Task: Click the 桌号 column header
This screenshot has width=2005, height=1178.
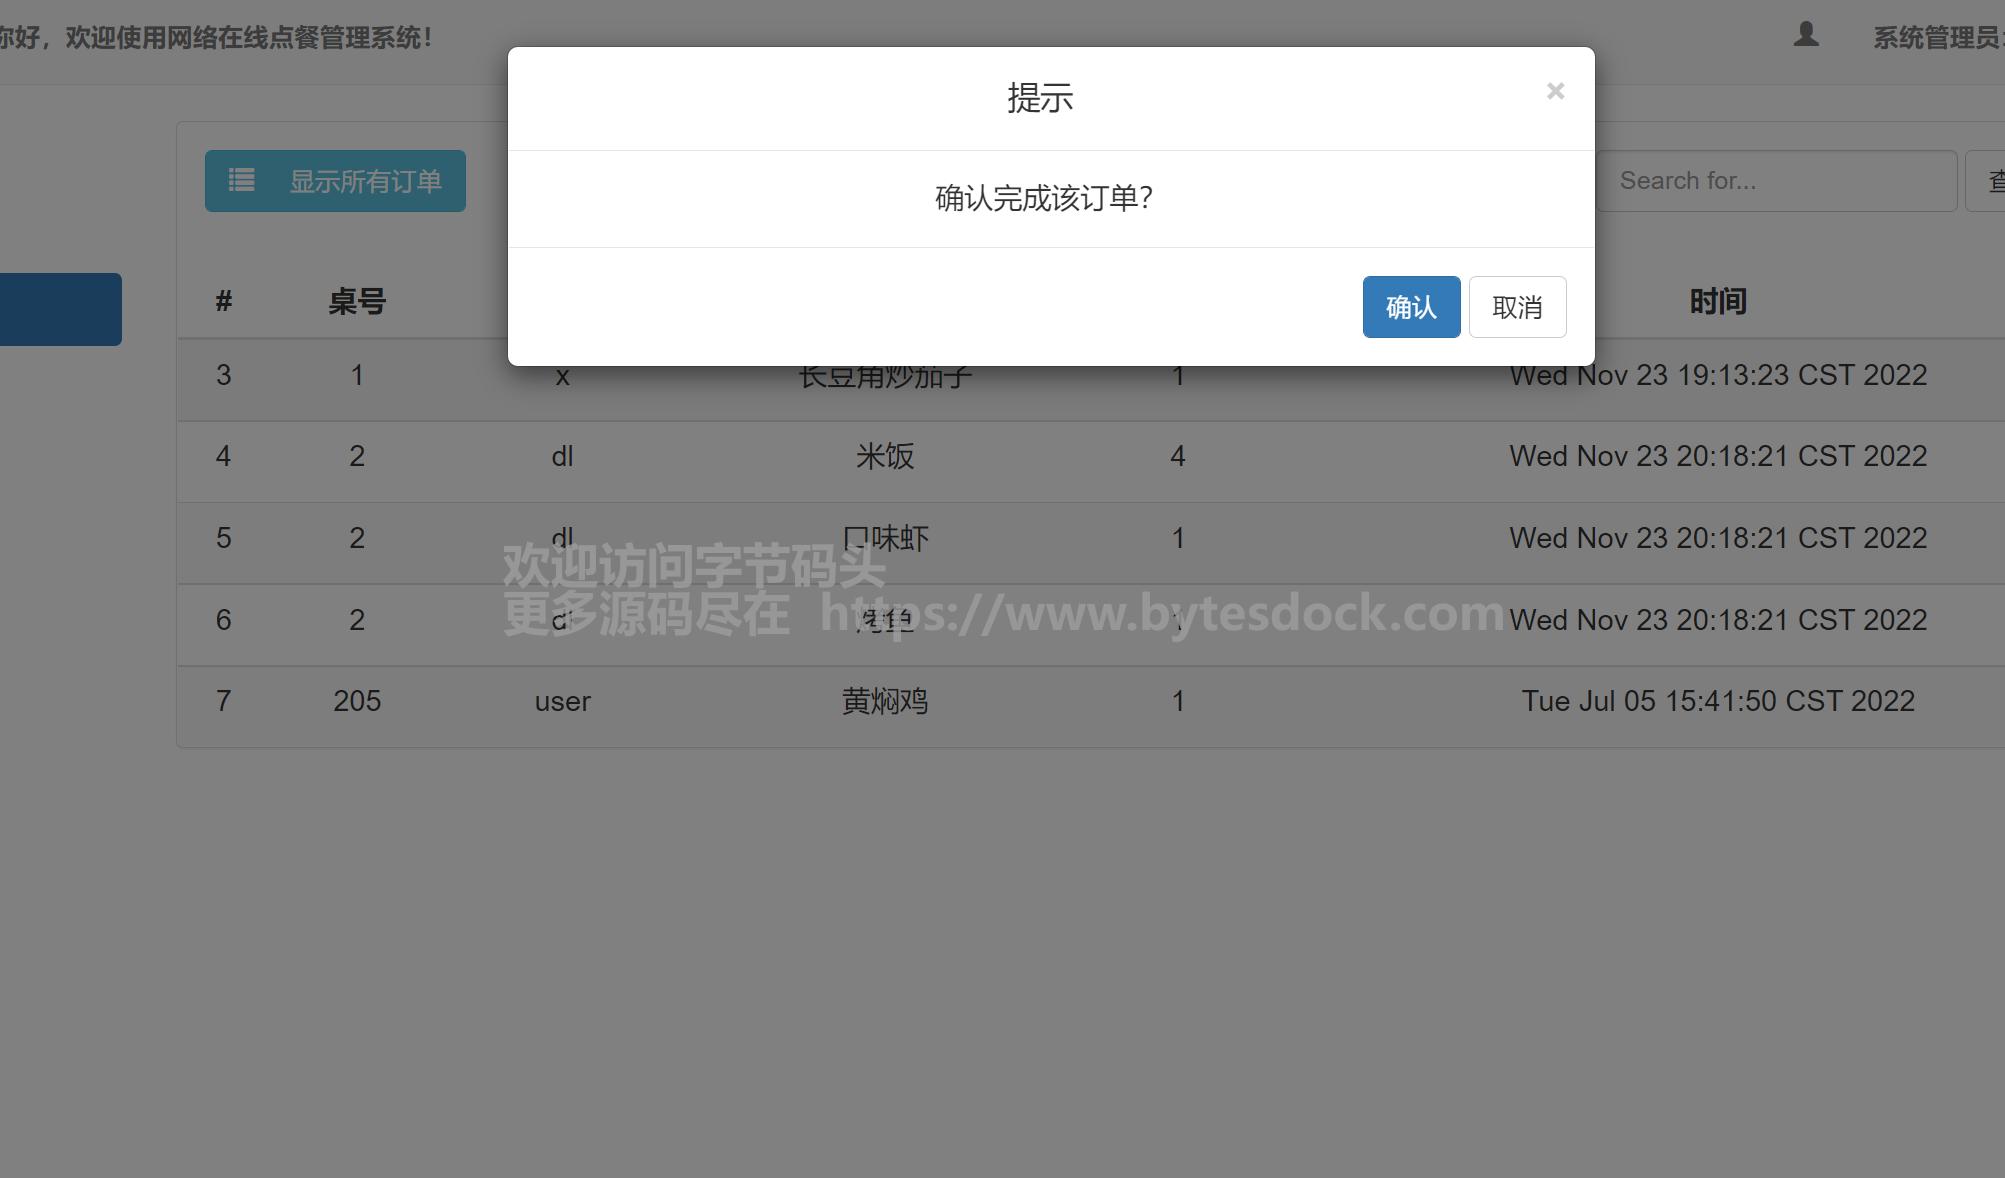Action: click(x=357, y=301)
